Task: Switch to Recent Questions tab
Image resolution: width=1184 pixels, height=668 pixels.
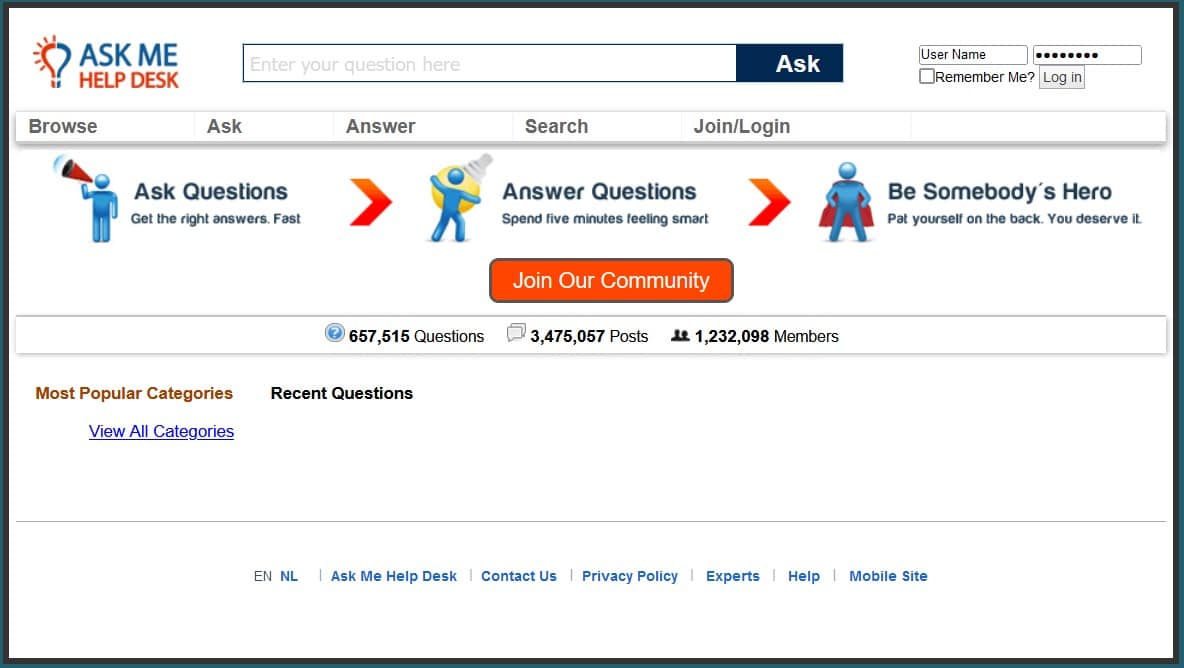Action: coord(341,393)
